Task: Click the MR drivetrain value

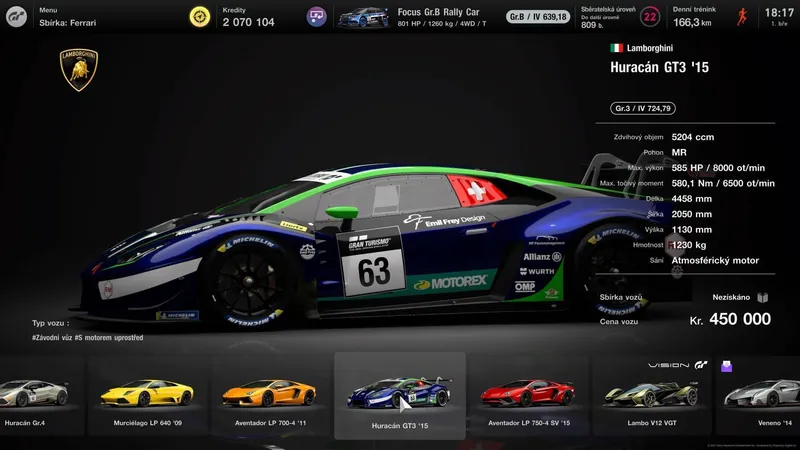Action: coord(679,153)
